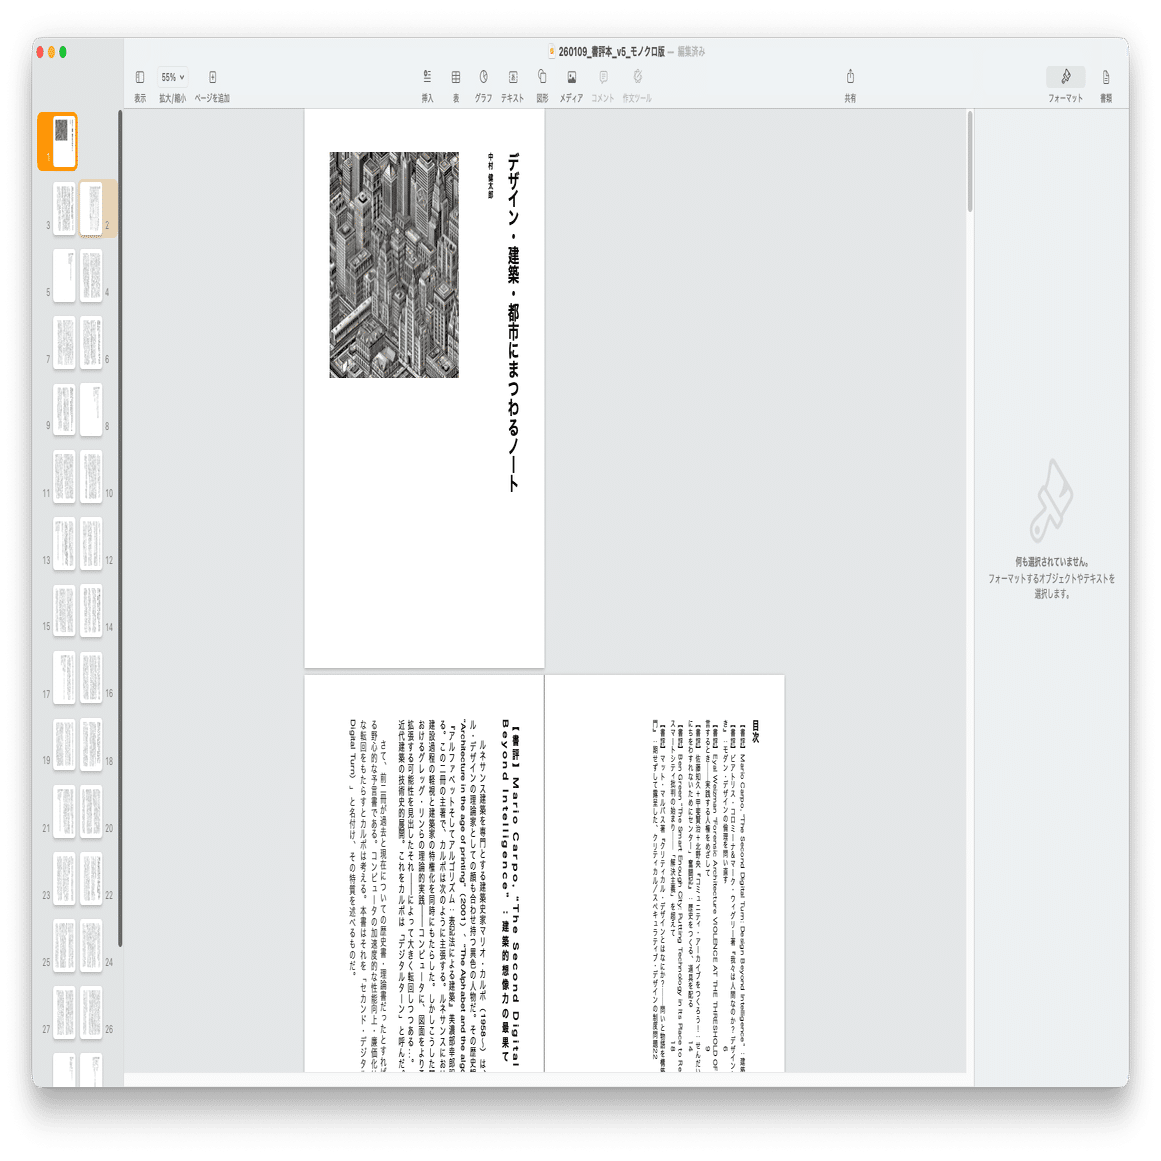Switch to the 書類 (Document) tab
Viewport: 1161px width, 1161px height.
tap(1104, 76)
